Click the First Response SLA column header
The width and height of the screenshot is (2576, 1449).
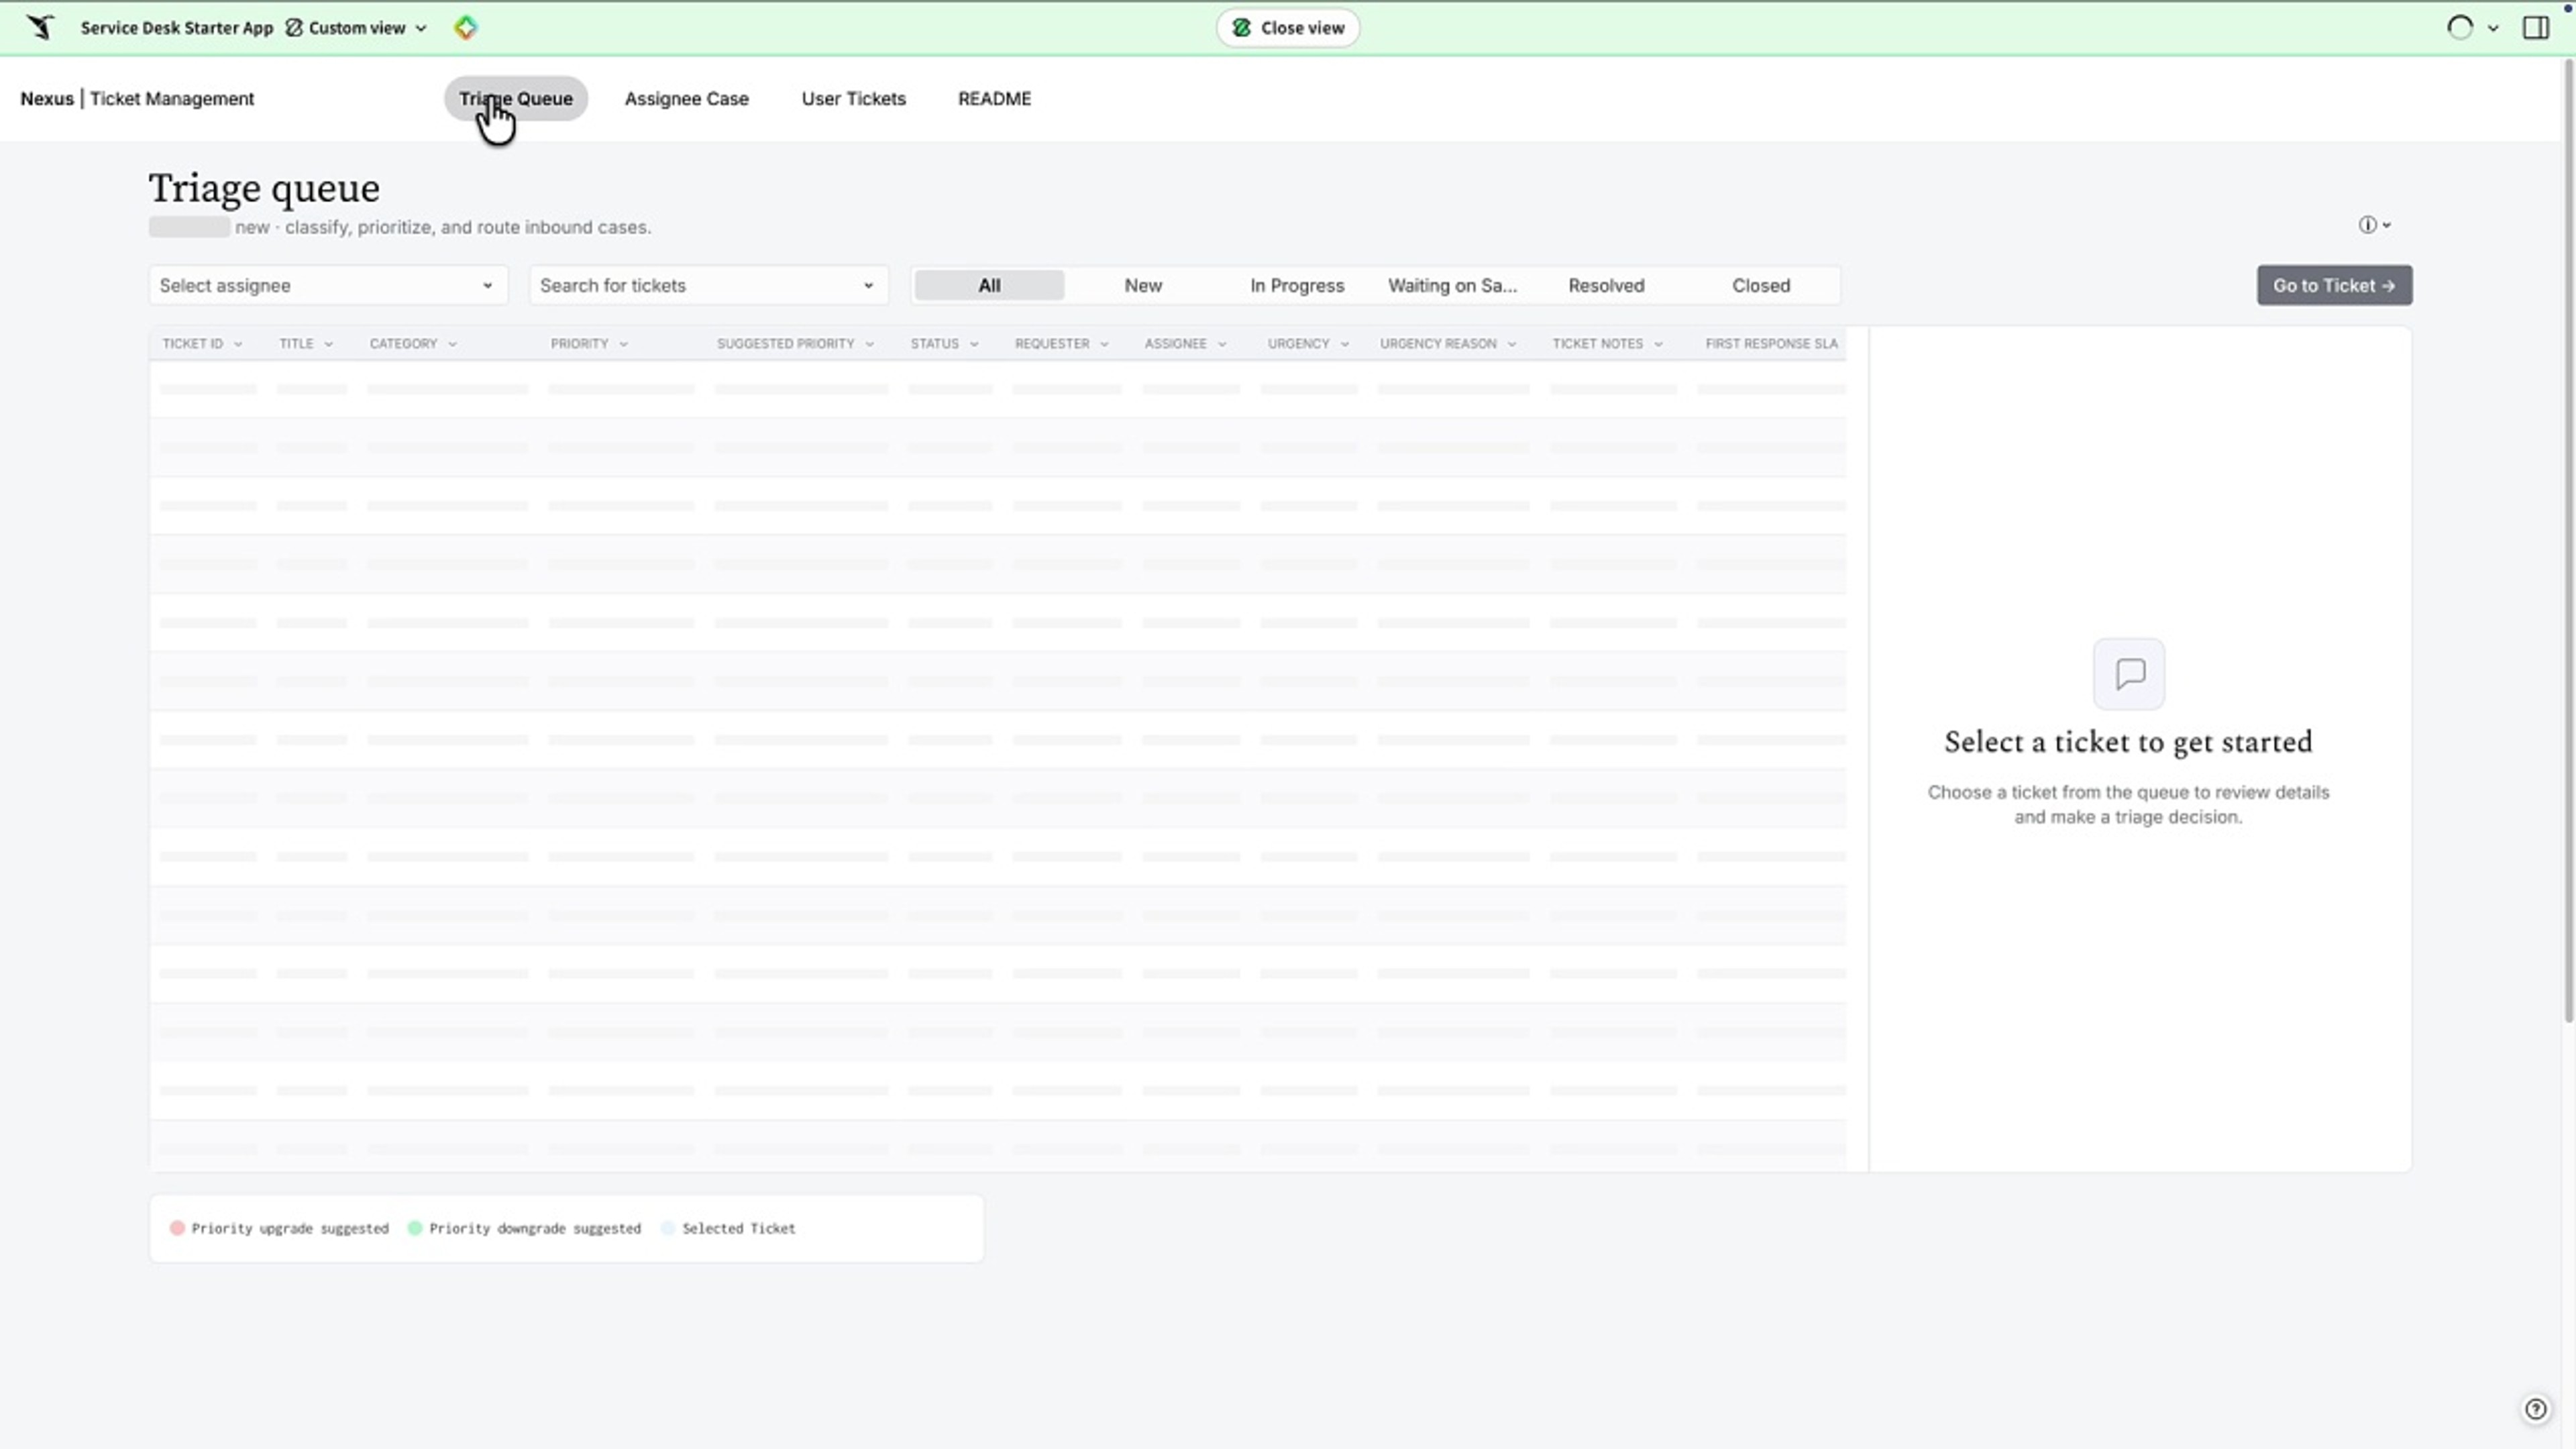(x=1771, y=344)
